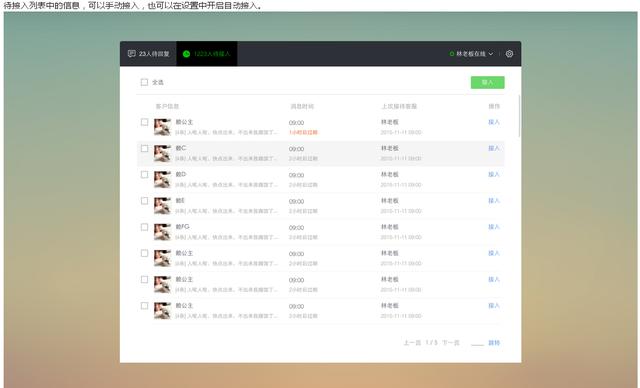Click 赖C's avatar thumbnail

(x=162, y=153)
